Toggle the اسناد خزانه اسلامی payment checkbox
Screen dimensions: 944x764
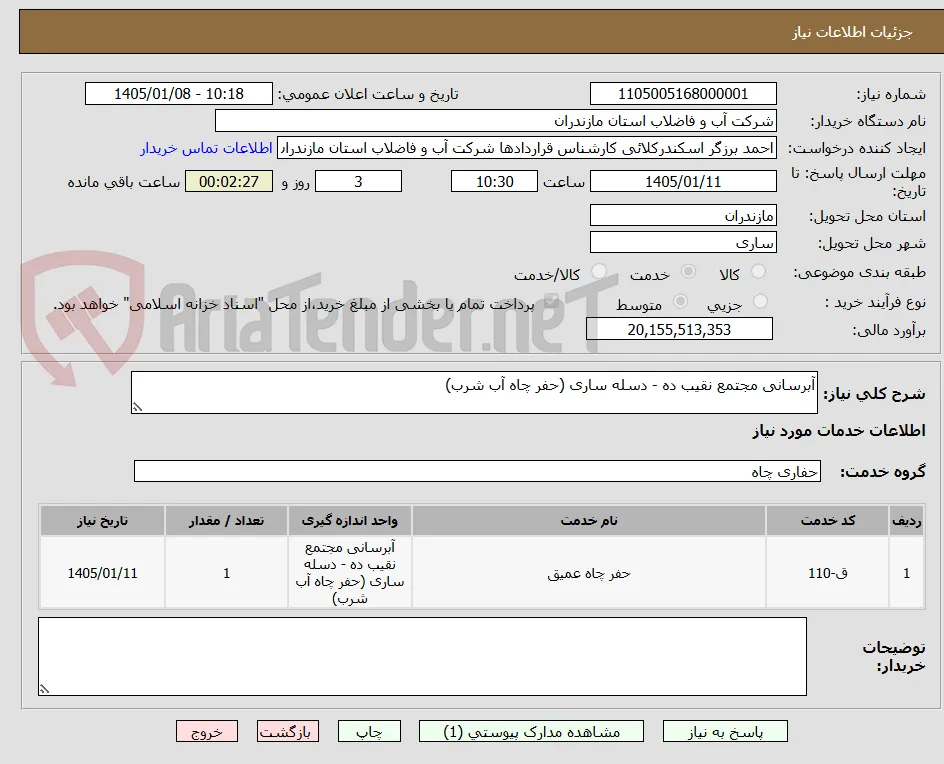550,303
